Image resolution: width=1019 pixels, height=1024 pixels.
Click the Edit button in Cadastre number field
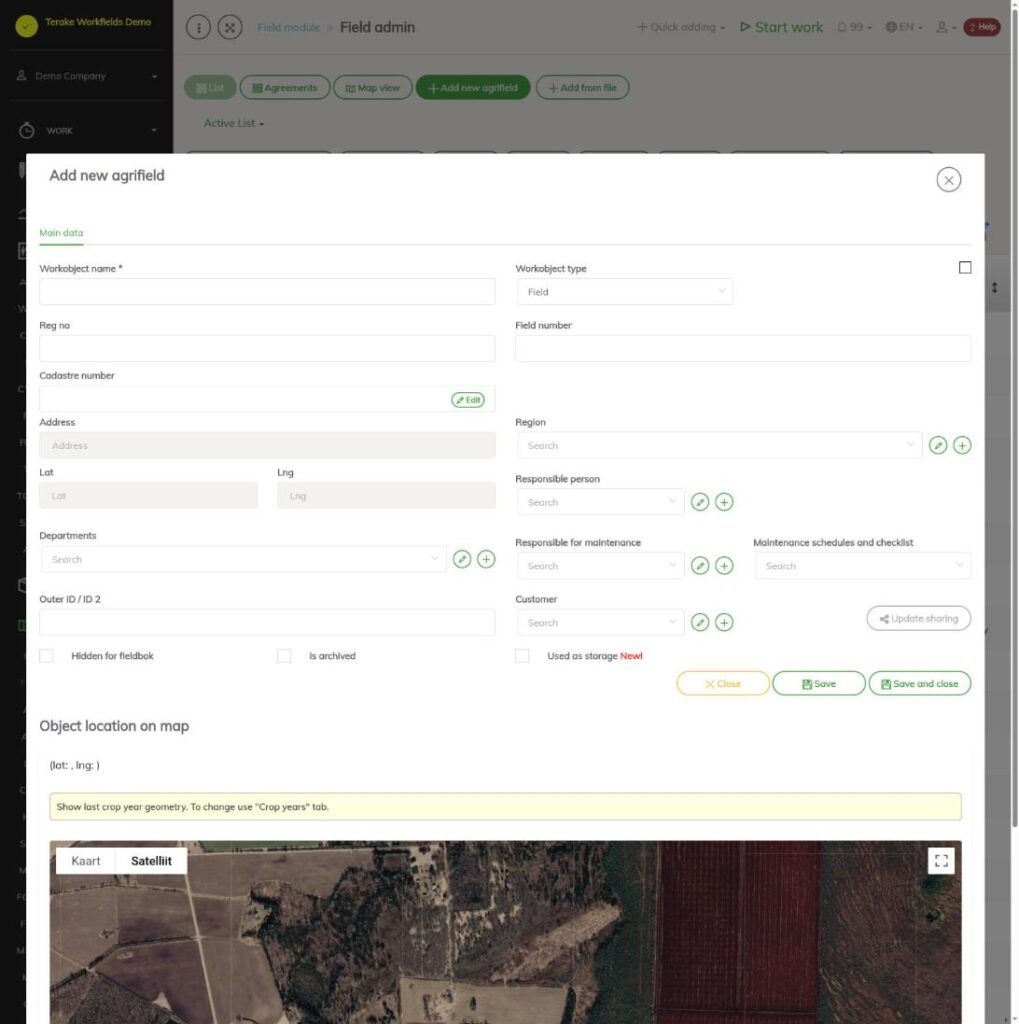[x=468, y=400]
